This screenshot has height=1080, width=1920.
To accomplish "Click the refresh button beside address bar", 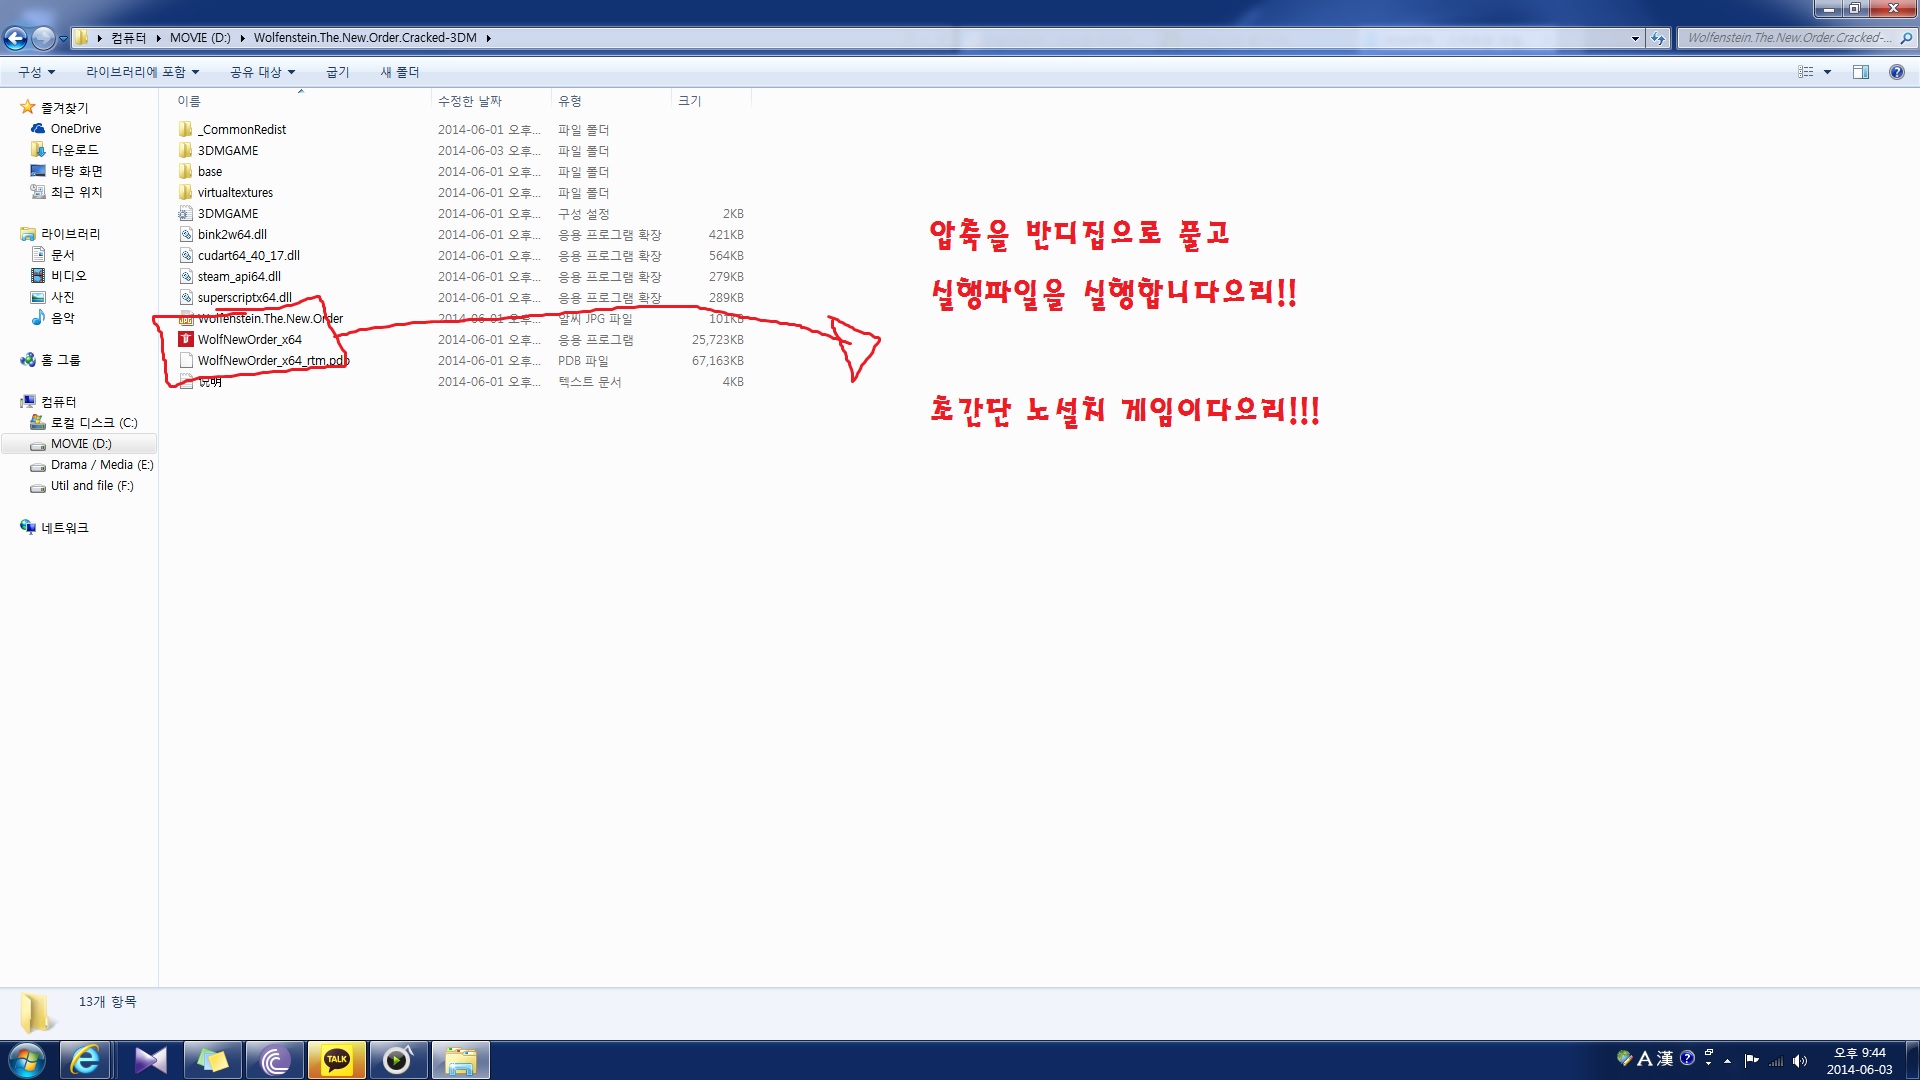I will click(x=1658, y=38).
